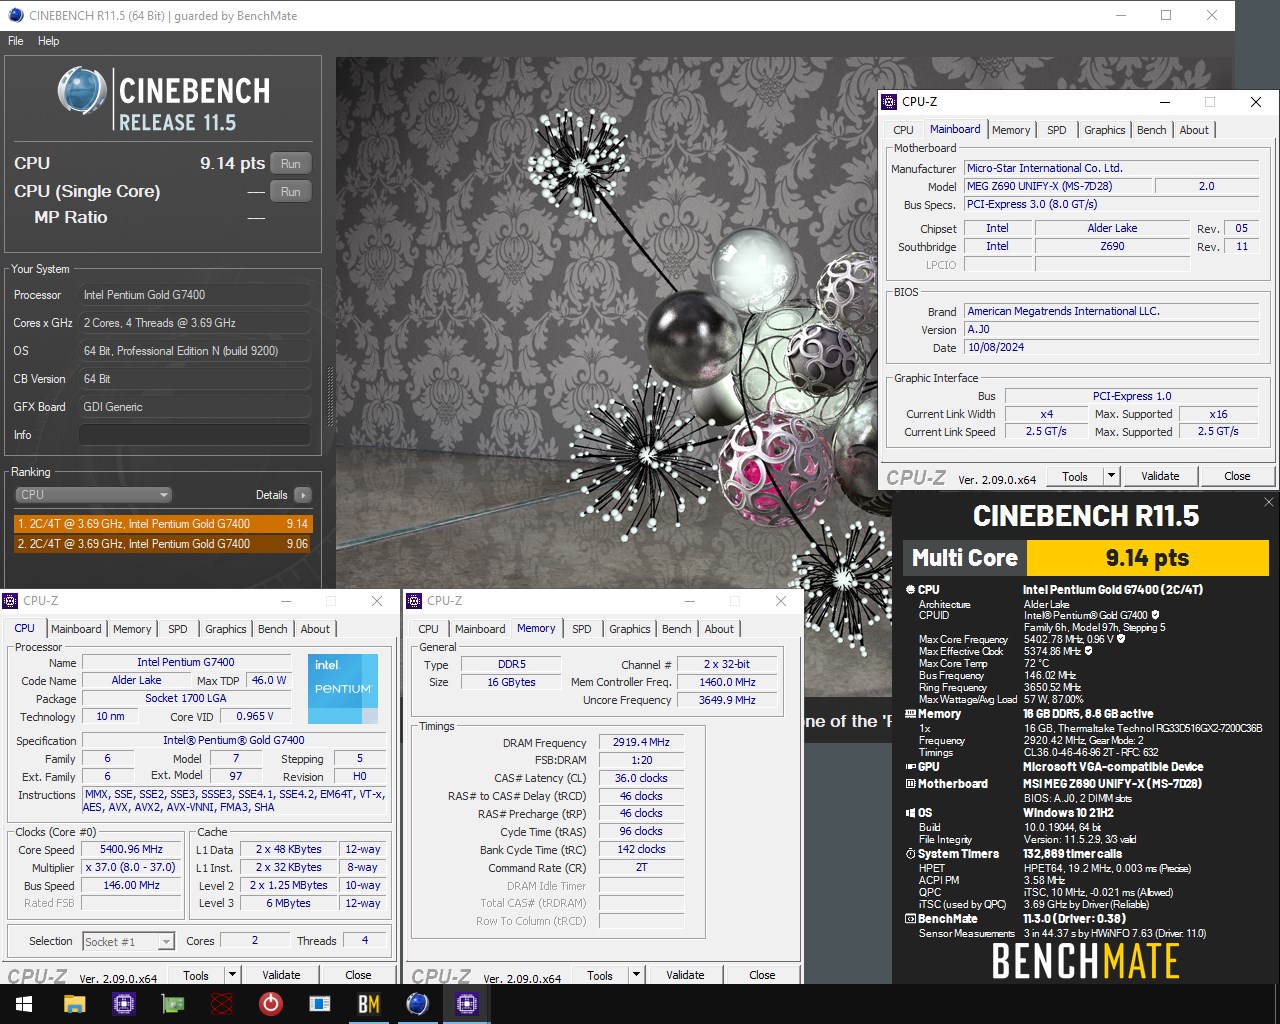
Task: Switch to Memory tab in CPU-Z CPU window
Action: tap(132, 629)
